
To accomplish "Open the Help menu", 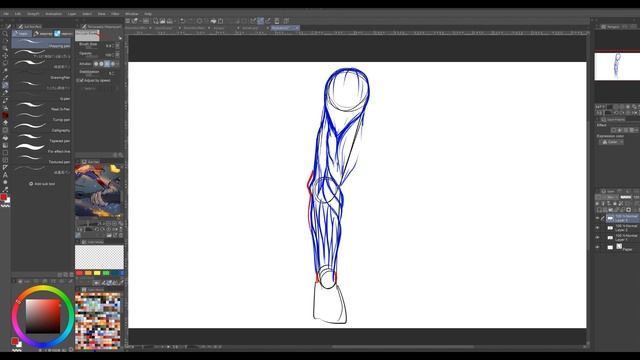I will tap(148, 14).
